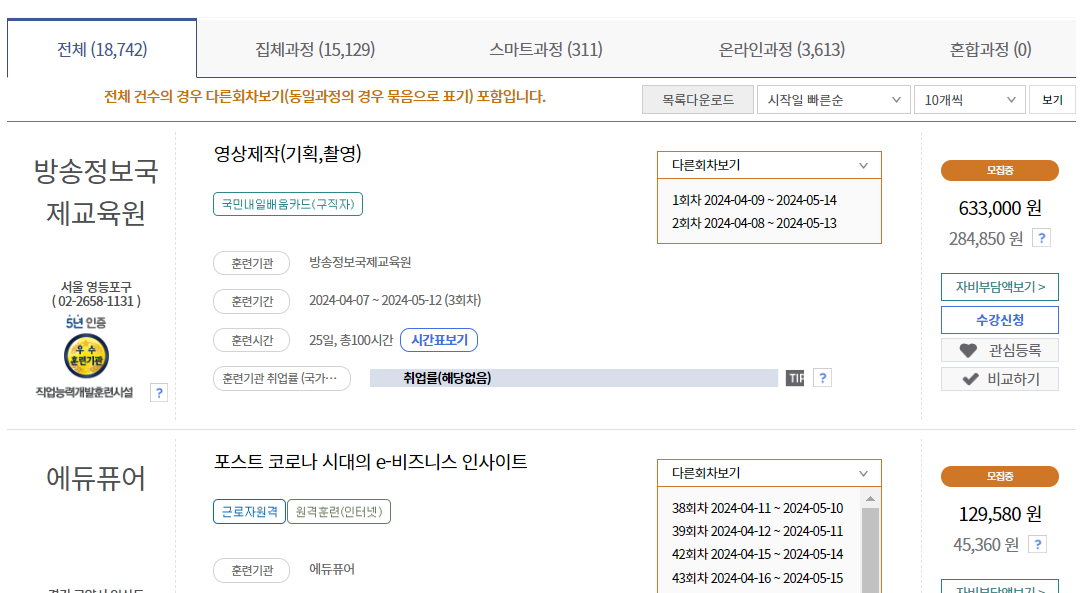Click the 633,000 원 price text
Viewport: 1091px width, 593px height.
click(x=1000, y=208)
